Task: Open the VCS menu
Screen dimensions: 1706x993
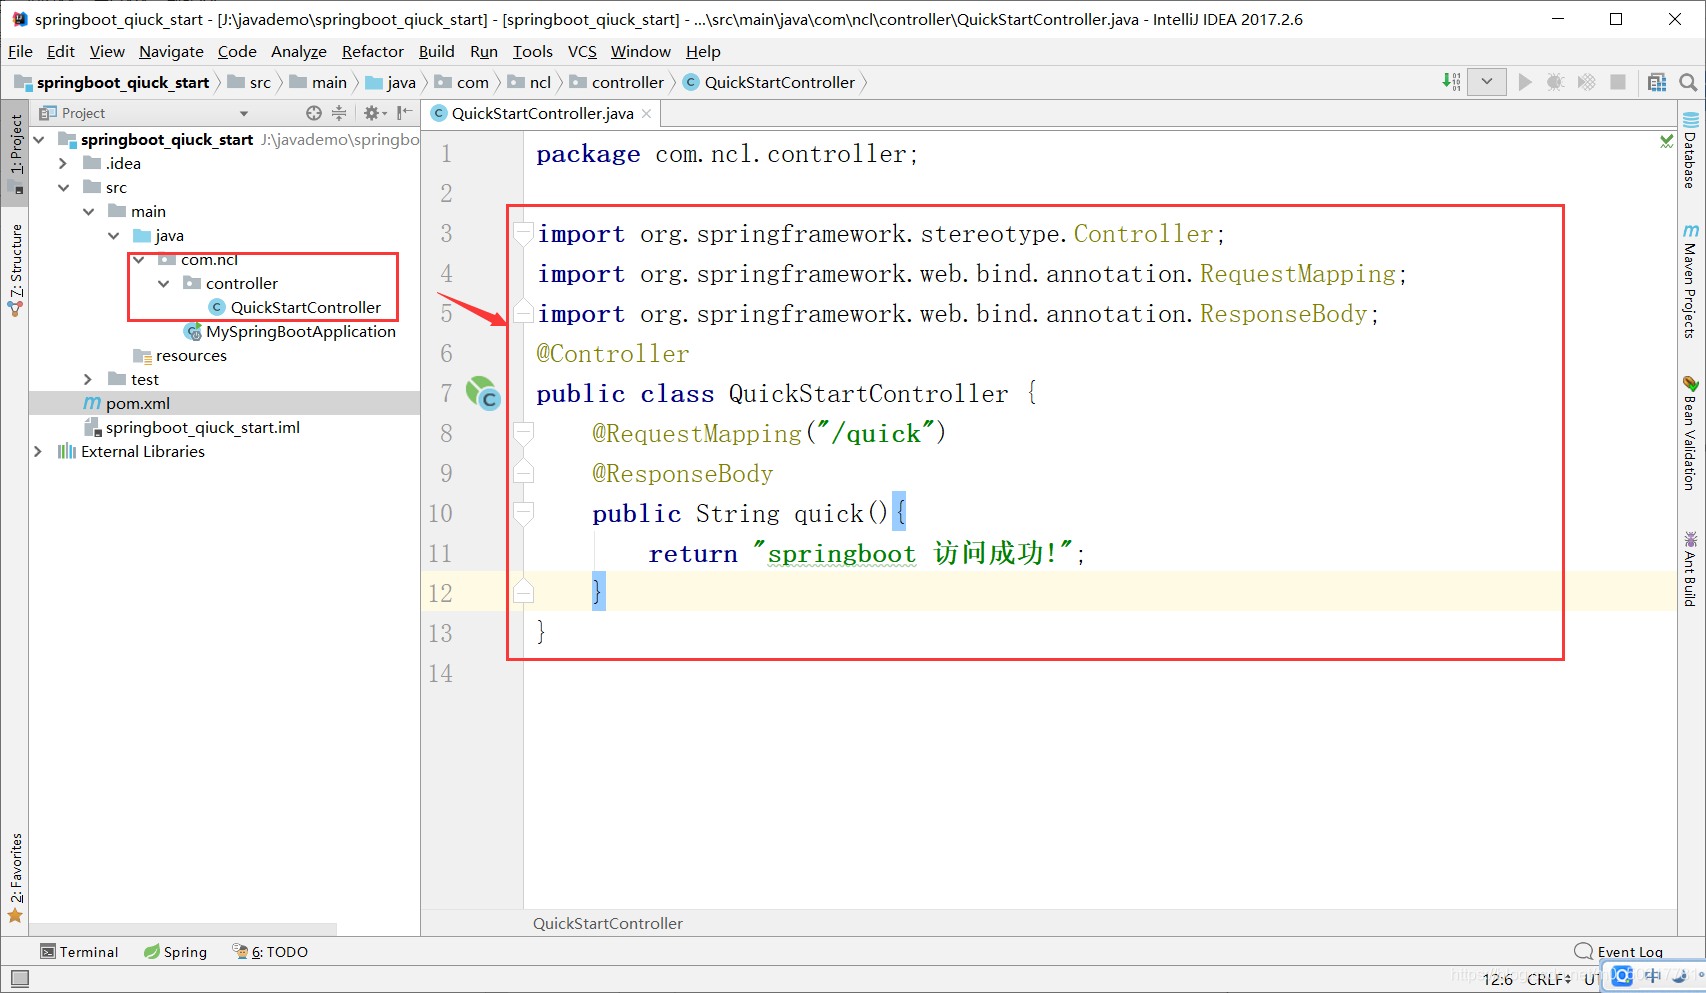Action: pos(582,51)
